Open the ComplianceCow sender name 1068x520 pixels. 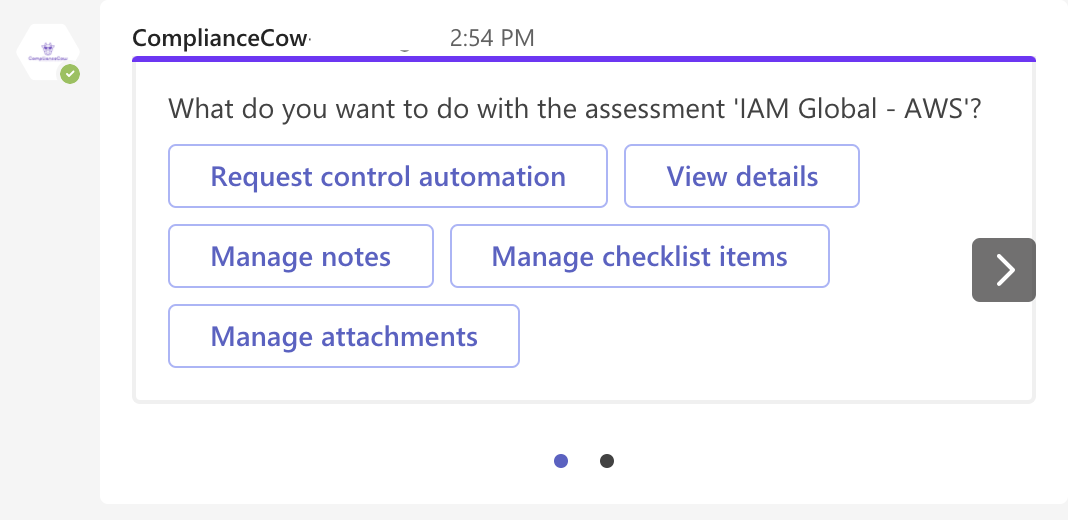click(221, 38)
